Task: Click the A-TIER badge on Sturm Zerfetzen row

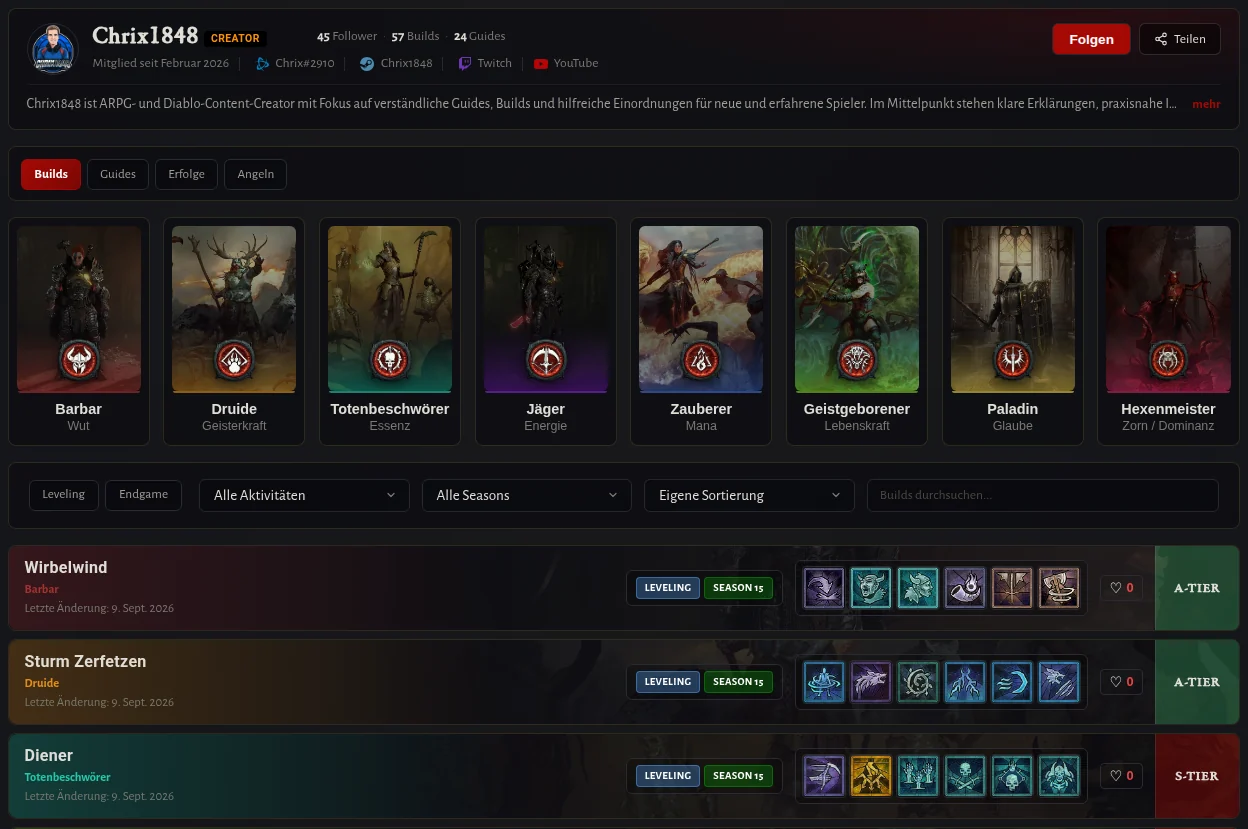Action: [1197, 682]
